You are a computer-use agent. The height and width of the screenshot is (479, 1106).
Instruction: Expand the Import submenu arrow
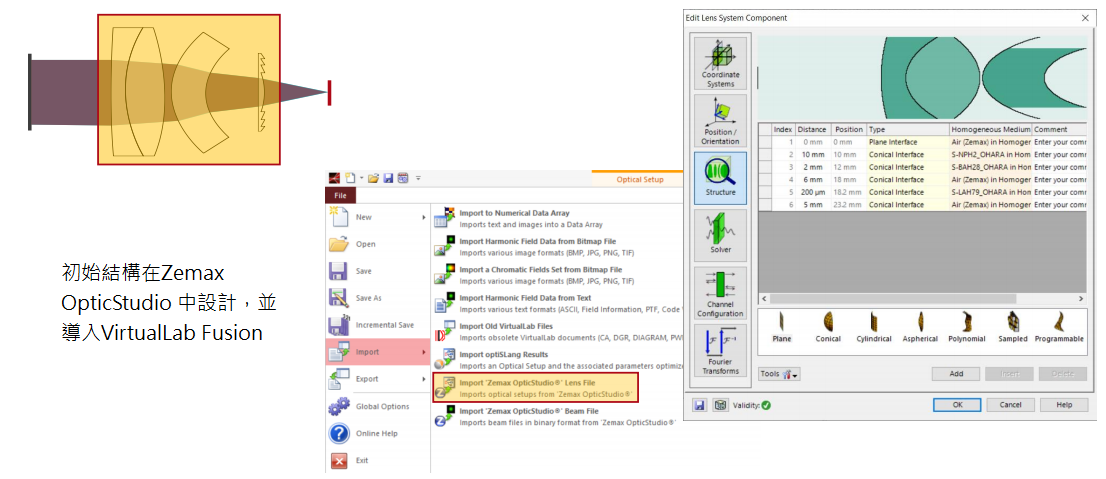(424, 352)
